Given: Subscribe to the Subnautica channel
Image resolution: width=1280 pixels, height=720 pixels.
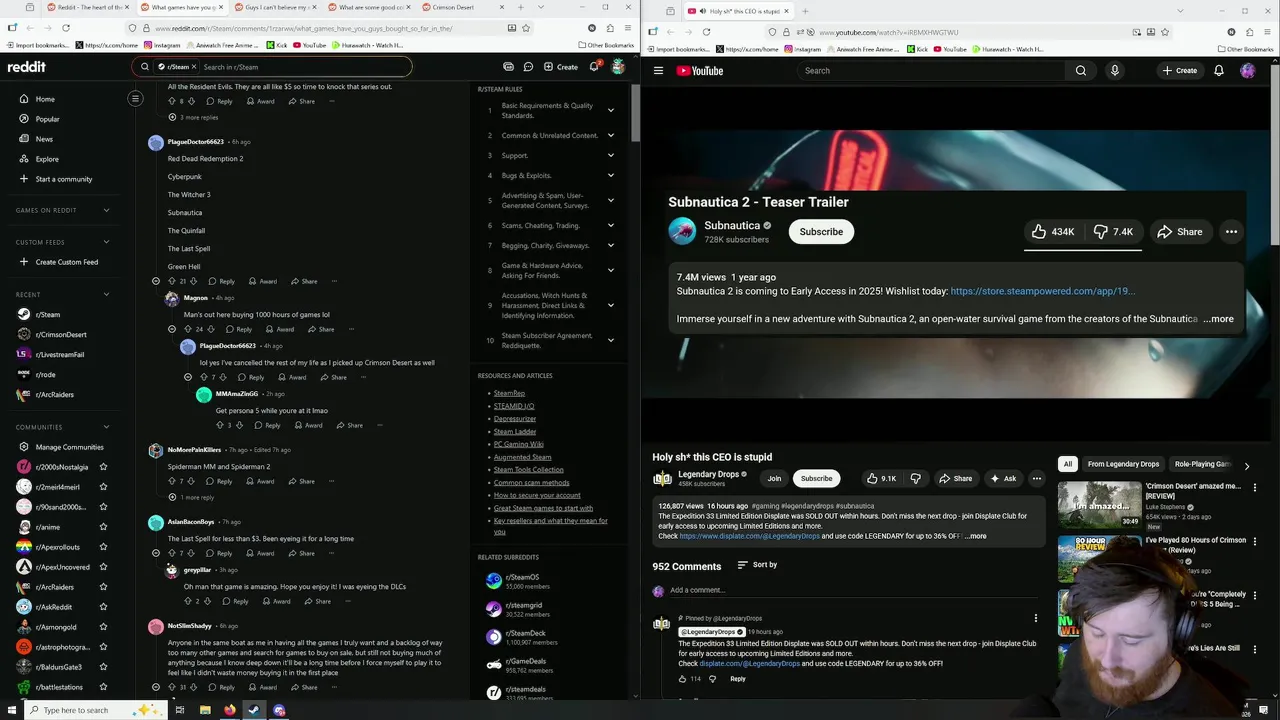Looking at the screenshot, I should (821, 232).
